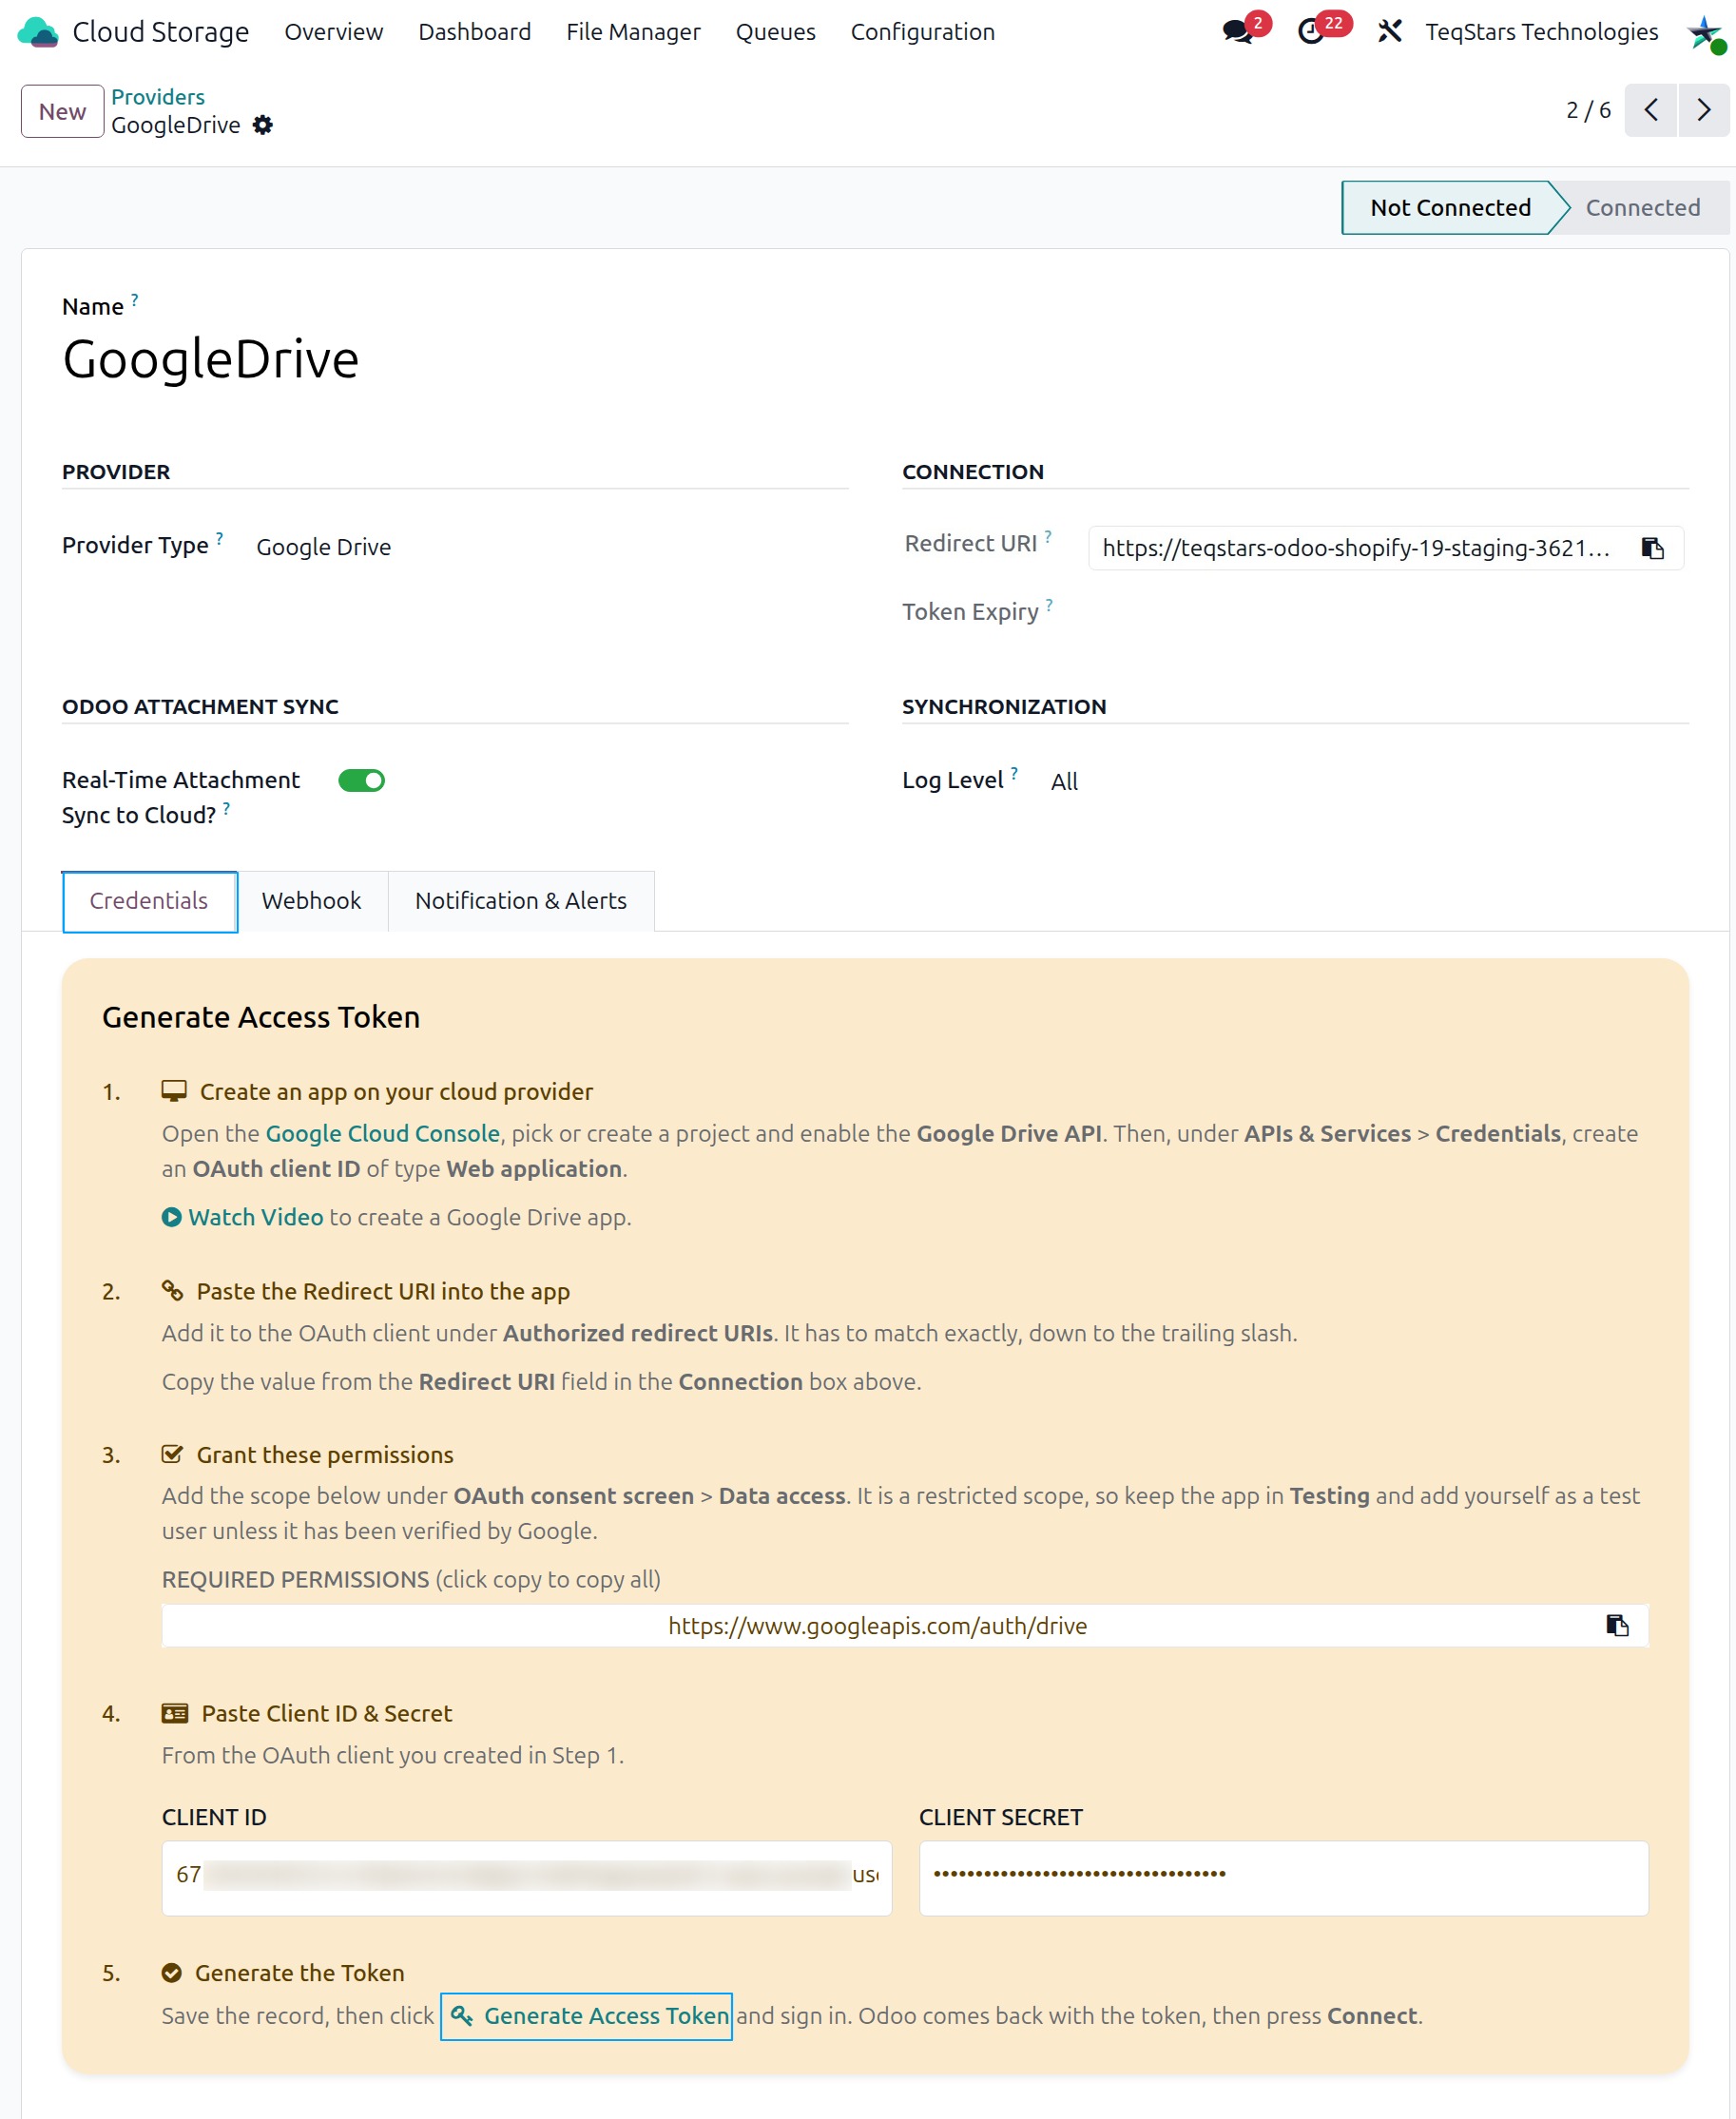Switch to the Webhook tab
The image size is (1736, 2119).
[x=311, y=901]
